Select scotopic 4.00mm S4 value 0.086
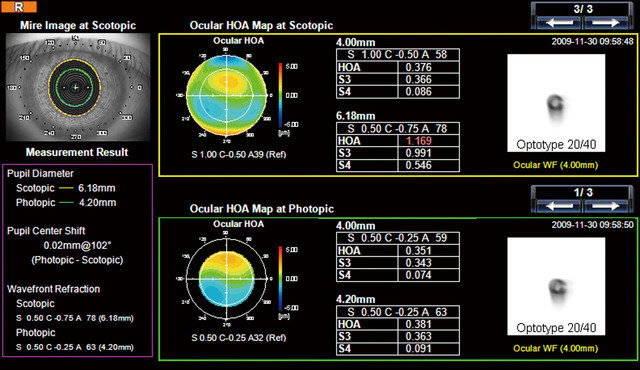 point(418,92)
